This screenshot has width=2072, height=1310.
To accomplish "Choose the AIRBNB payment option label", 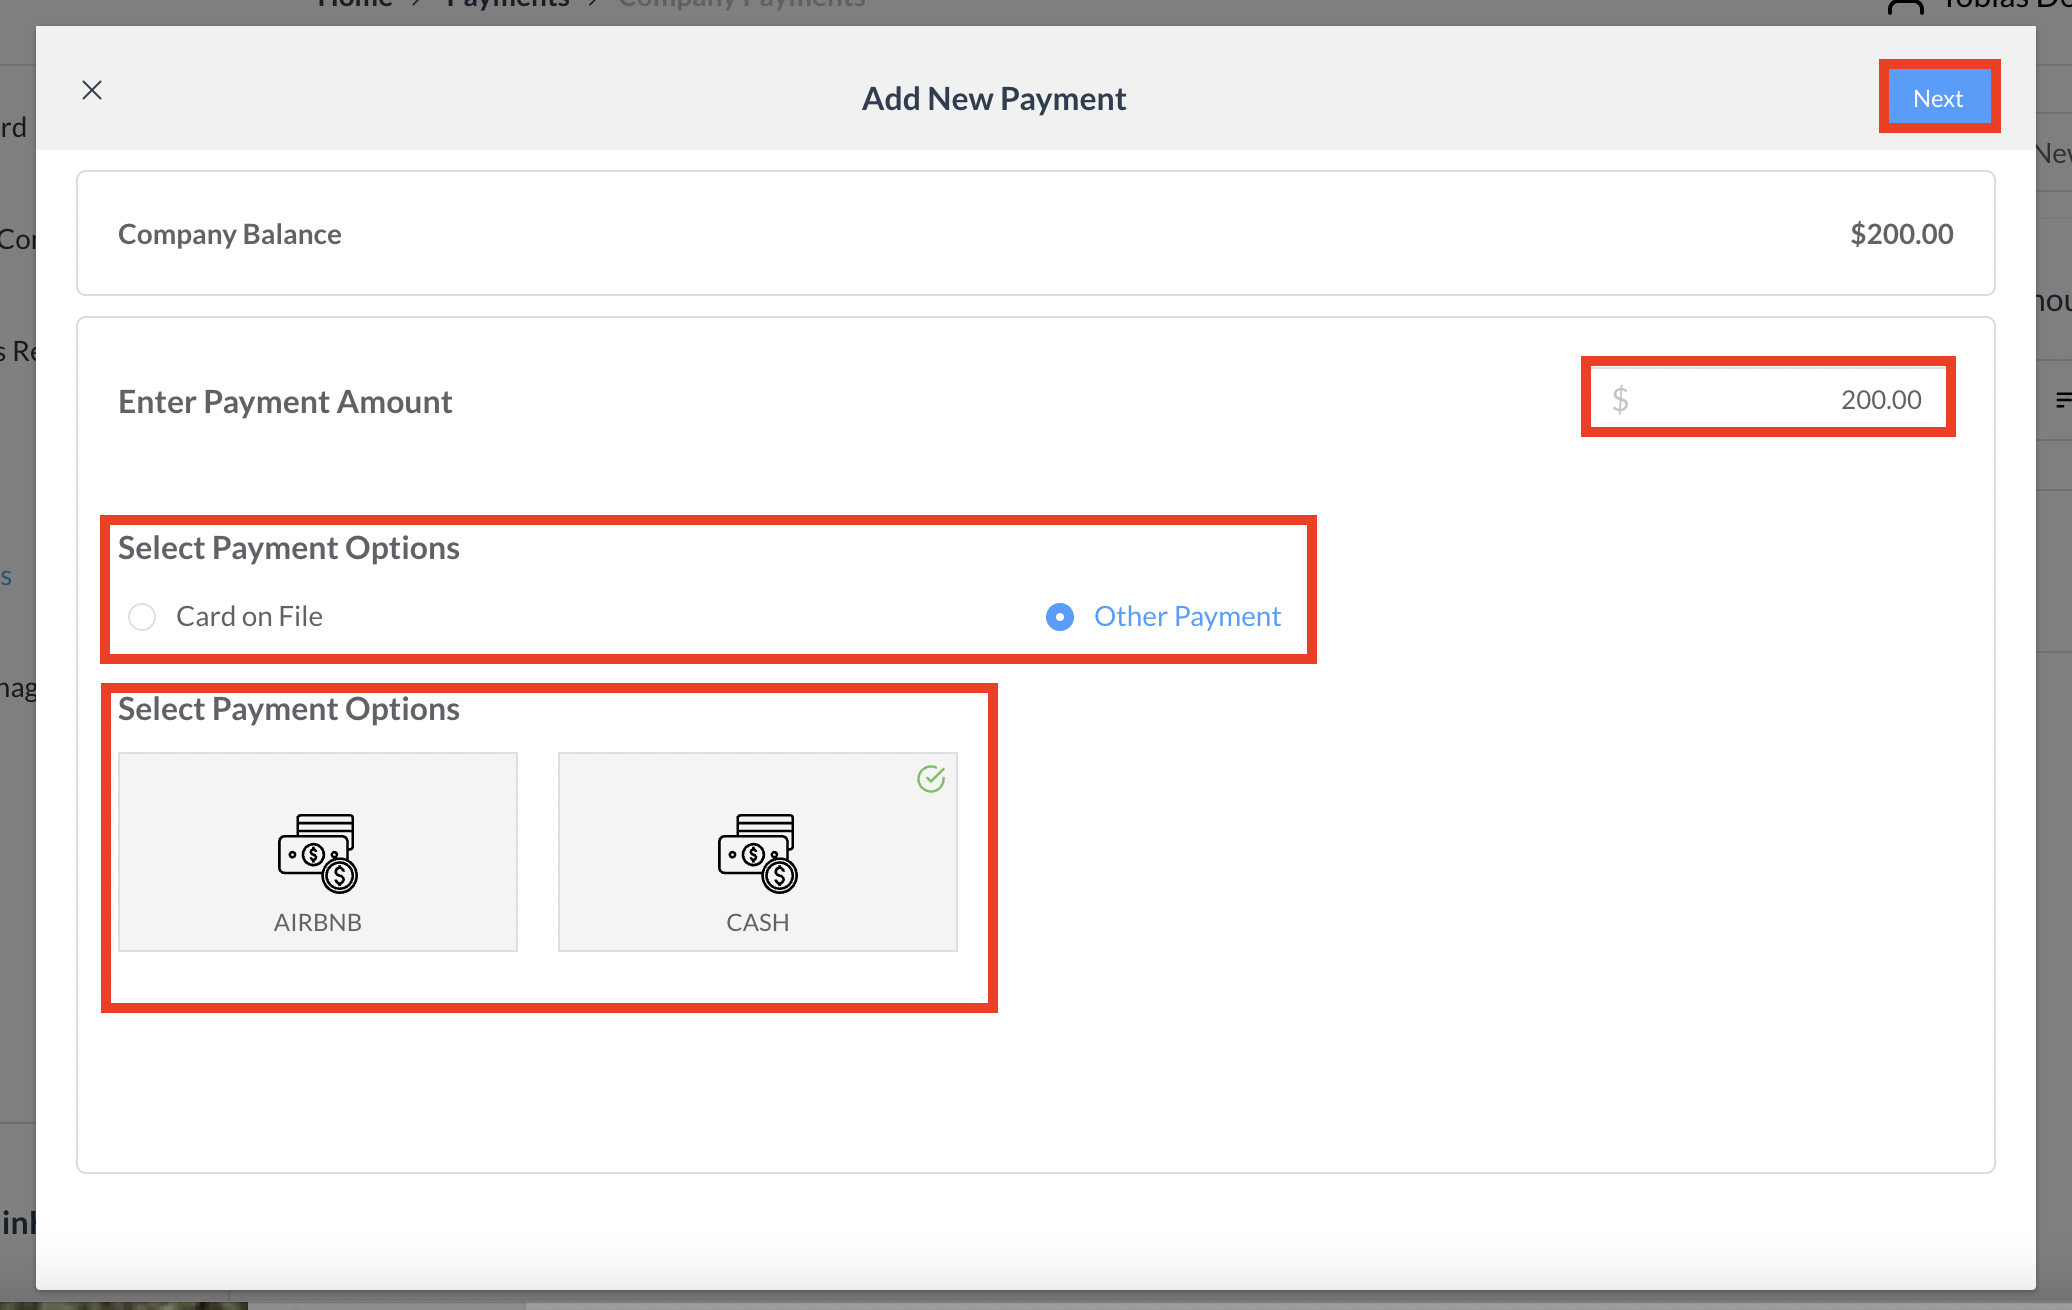I will pos(318,922).
